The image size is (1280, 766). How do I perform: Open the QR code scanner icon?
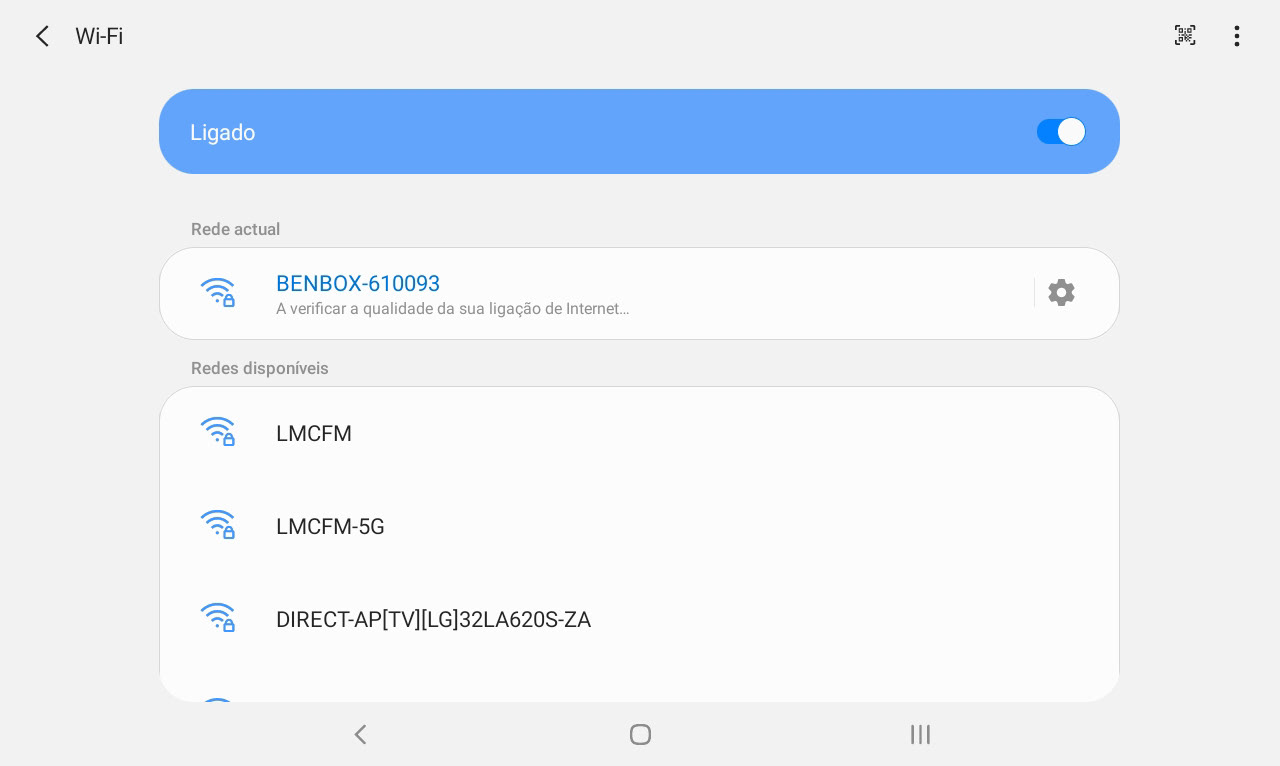coord(1185,36)
